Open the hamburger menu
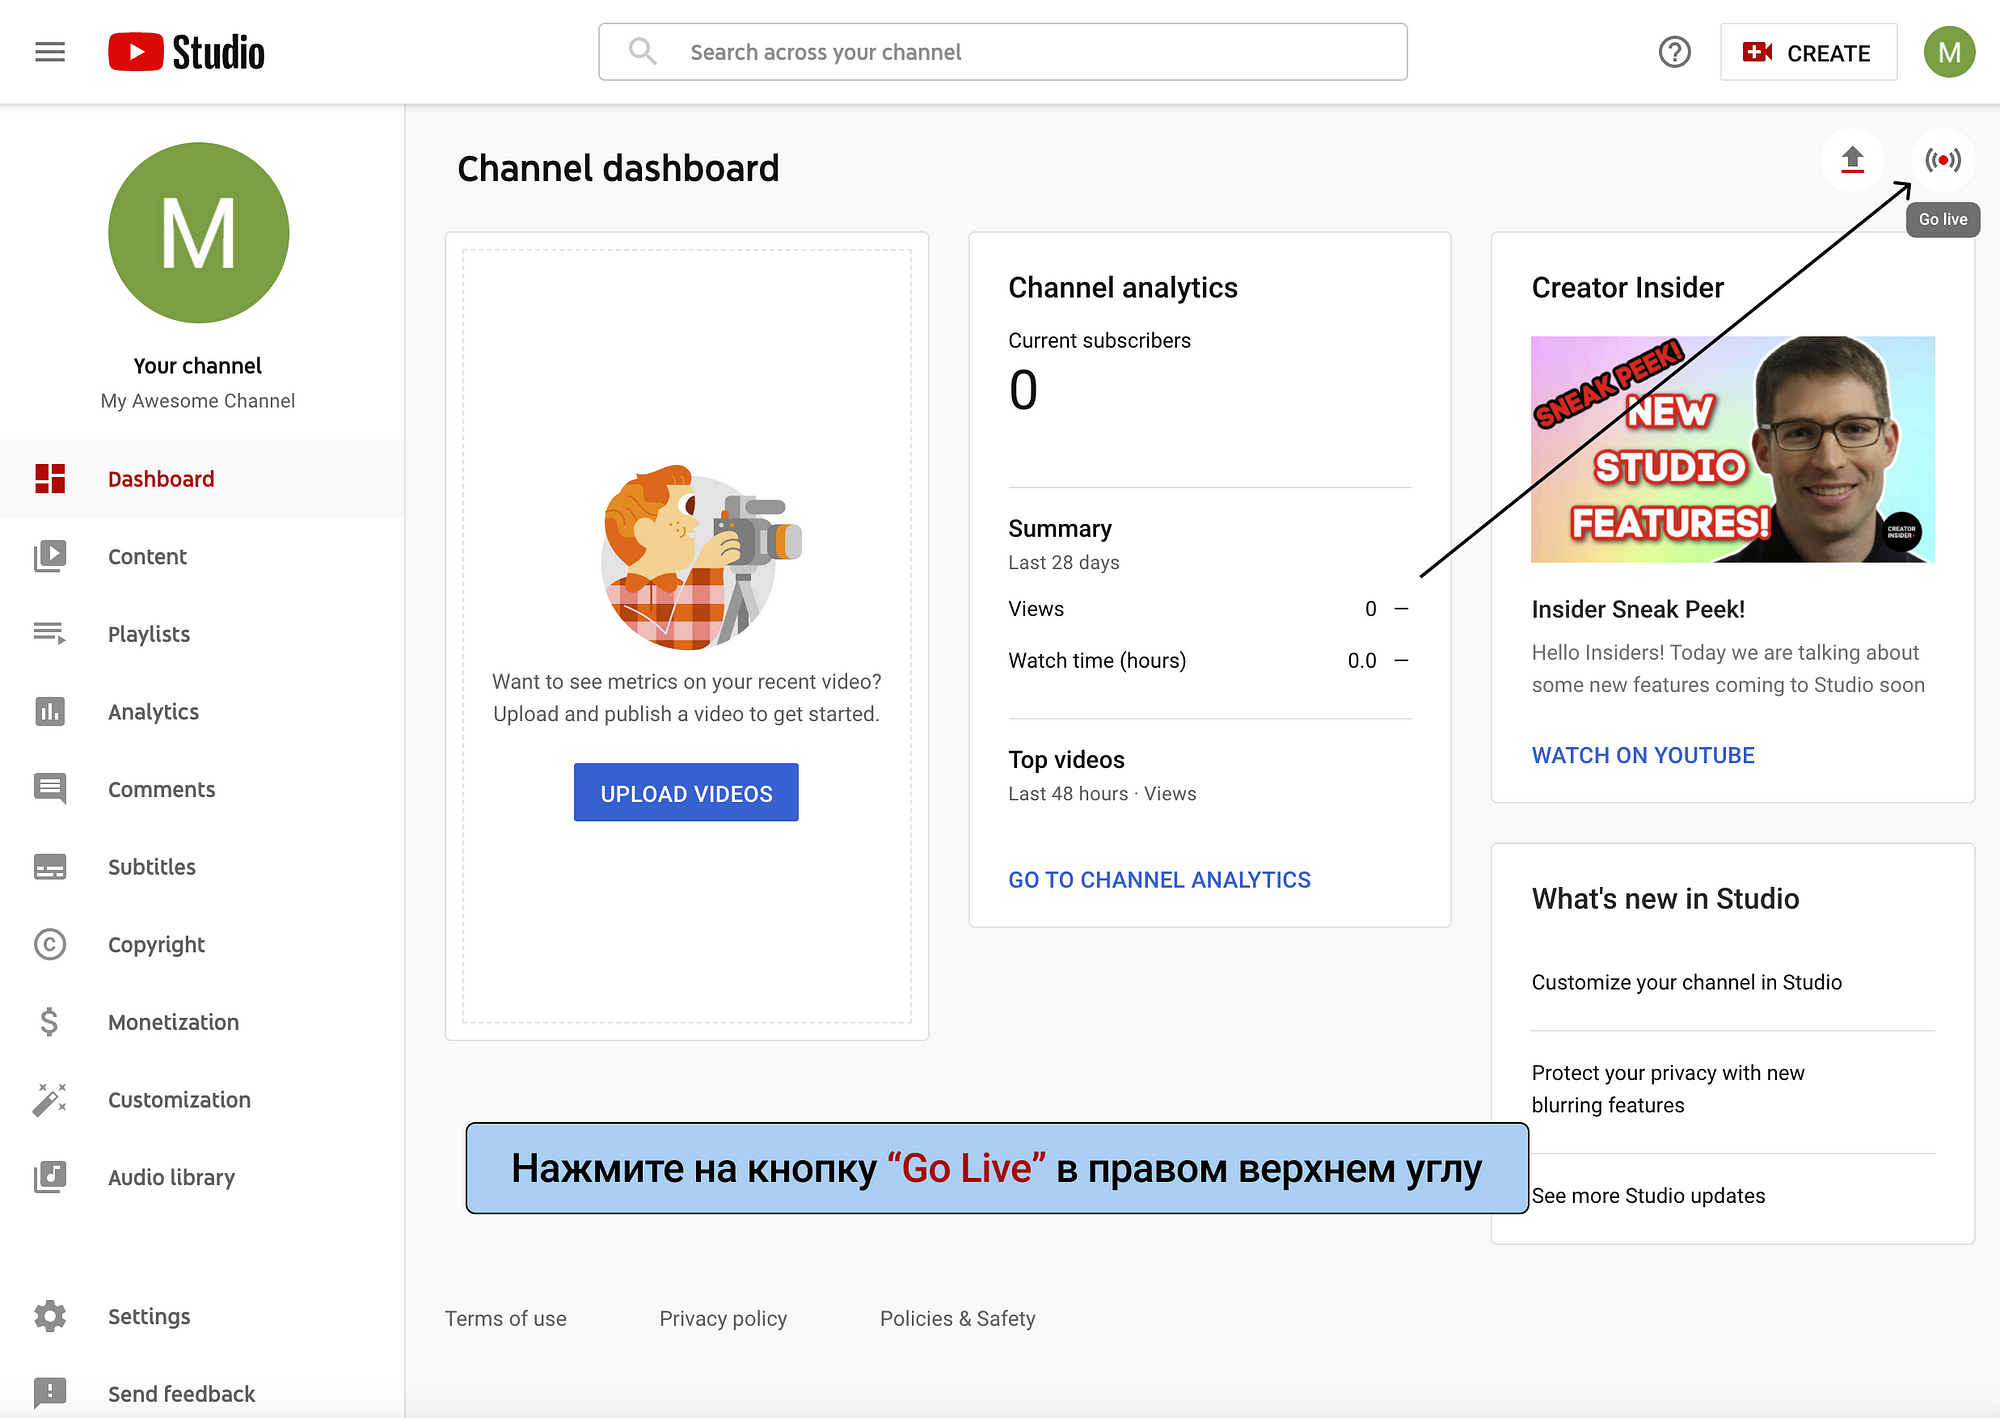This screenshot has height=1418, width=2000. point(50,52)
